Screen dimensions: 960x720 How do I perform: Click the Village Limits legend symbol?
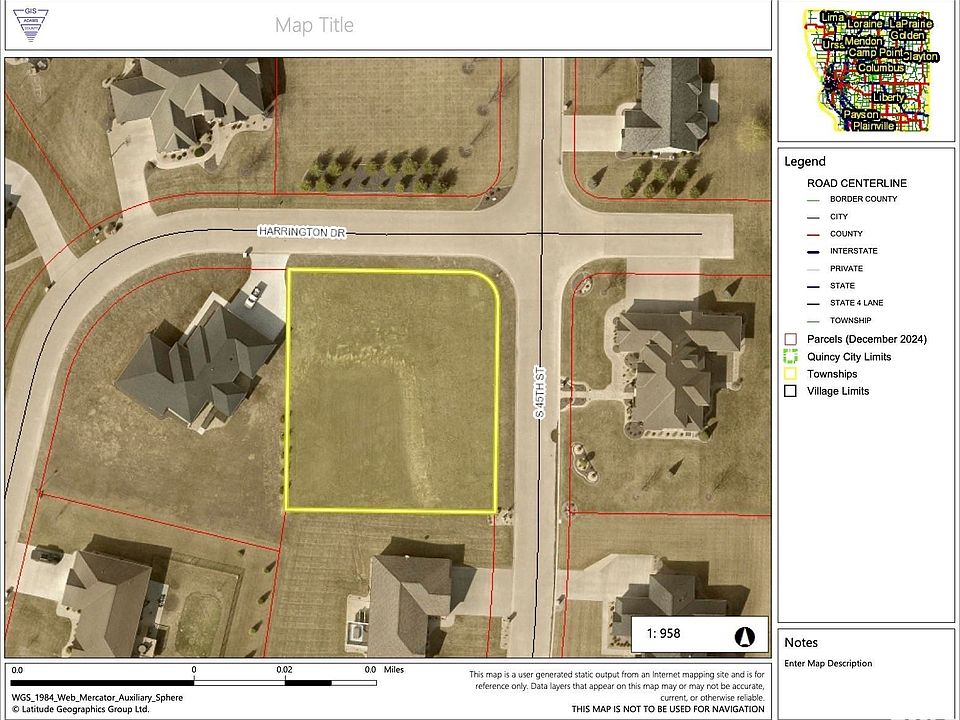790,391
